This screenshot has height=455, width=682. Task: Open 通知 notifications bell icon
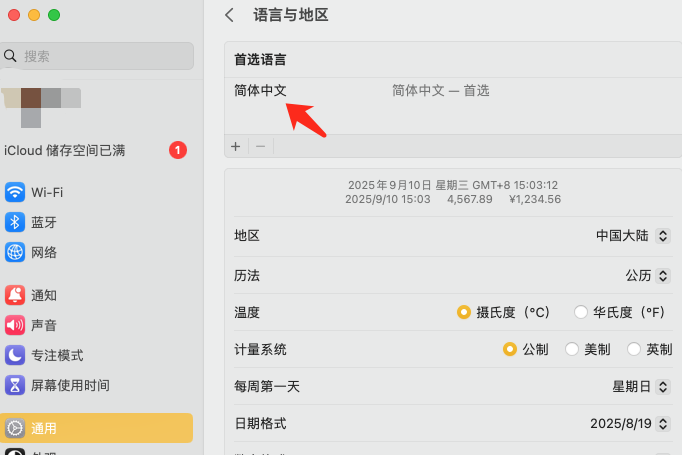(15, 295)
